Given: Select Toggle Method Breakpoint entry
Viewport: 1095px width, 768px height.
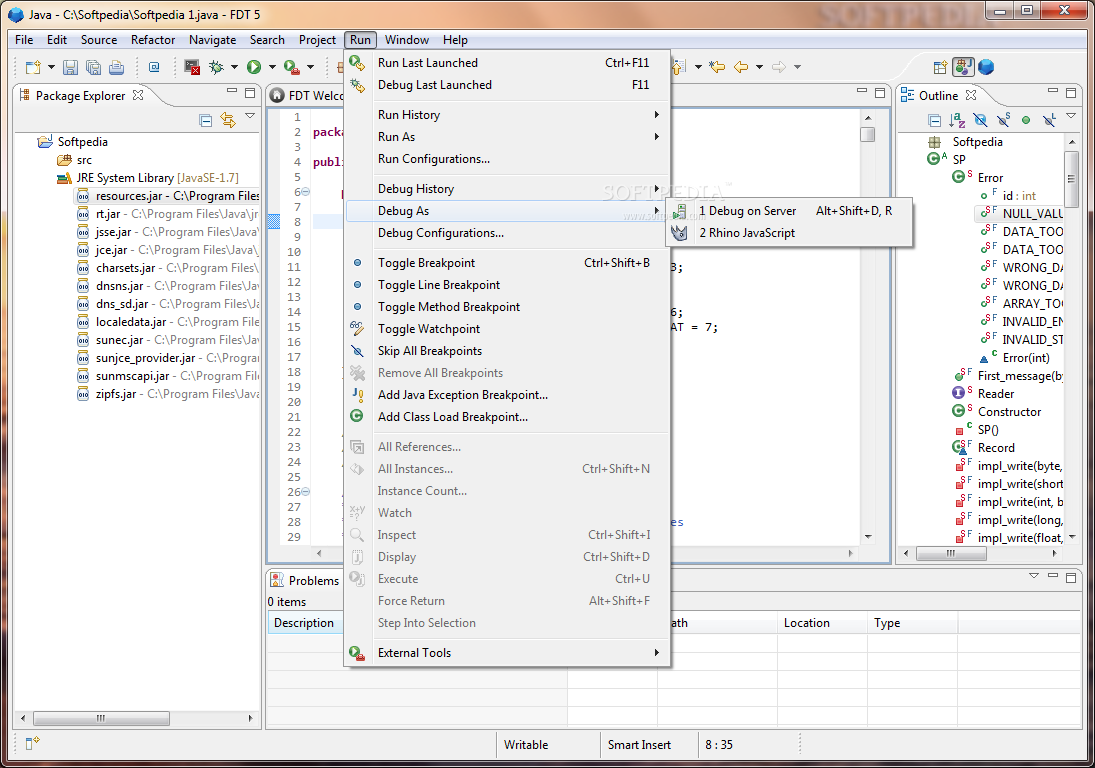Looking at the screenshot, I should click(x=508, y=307).
